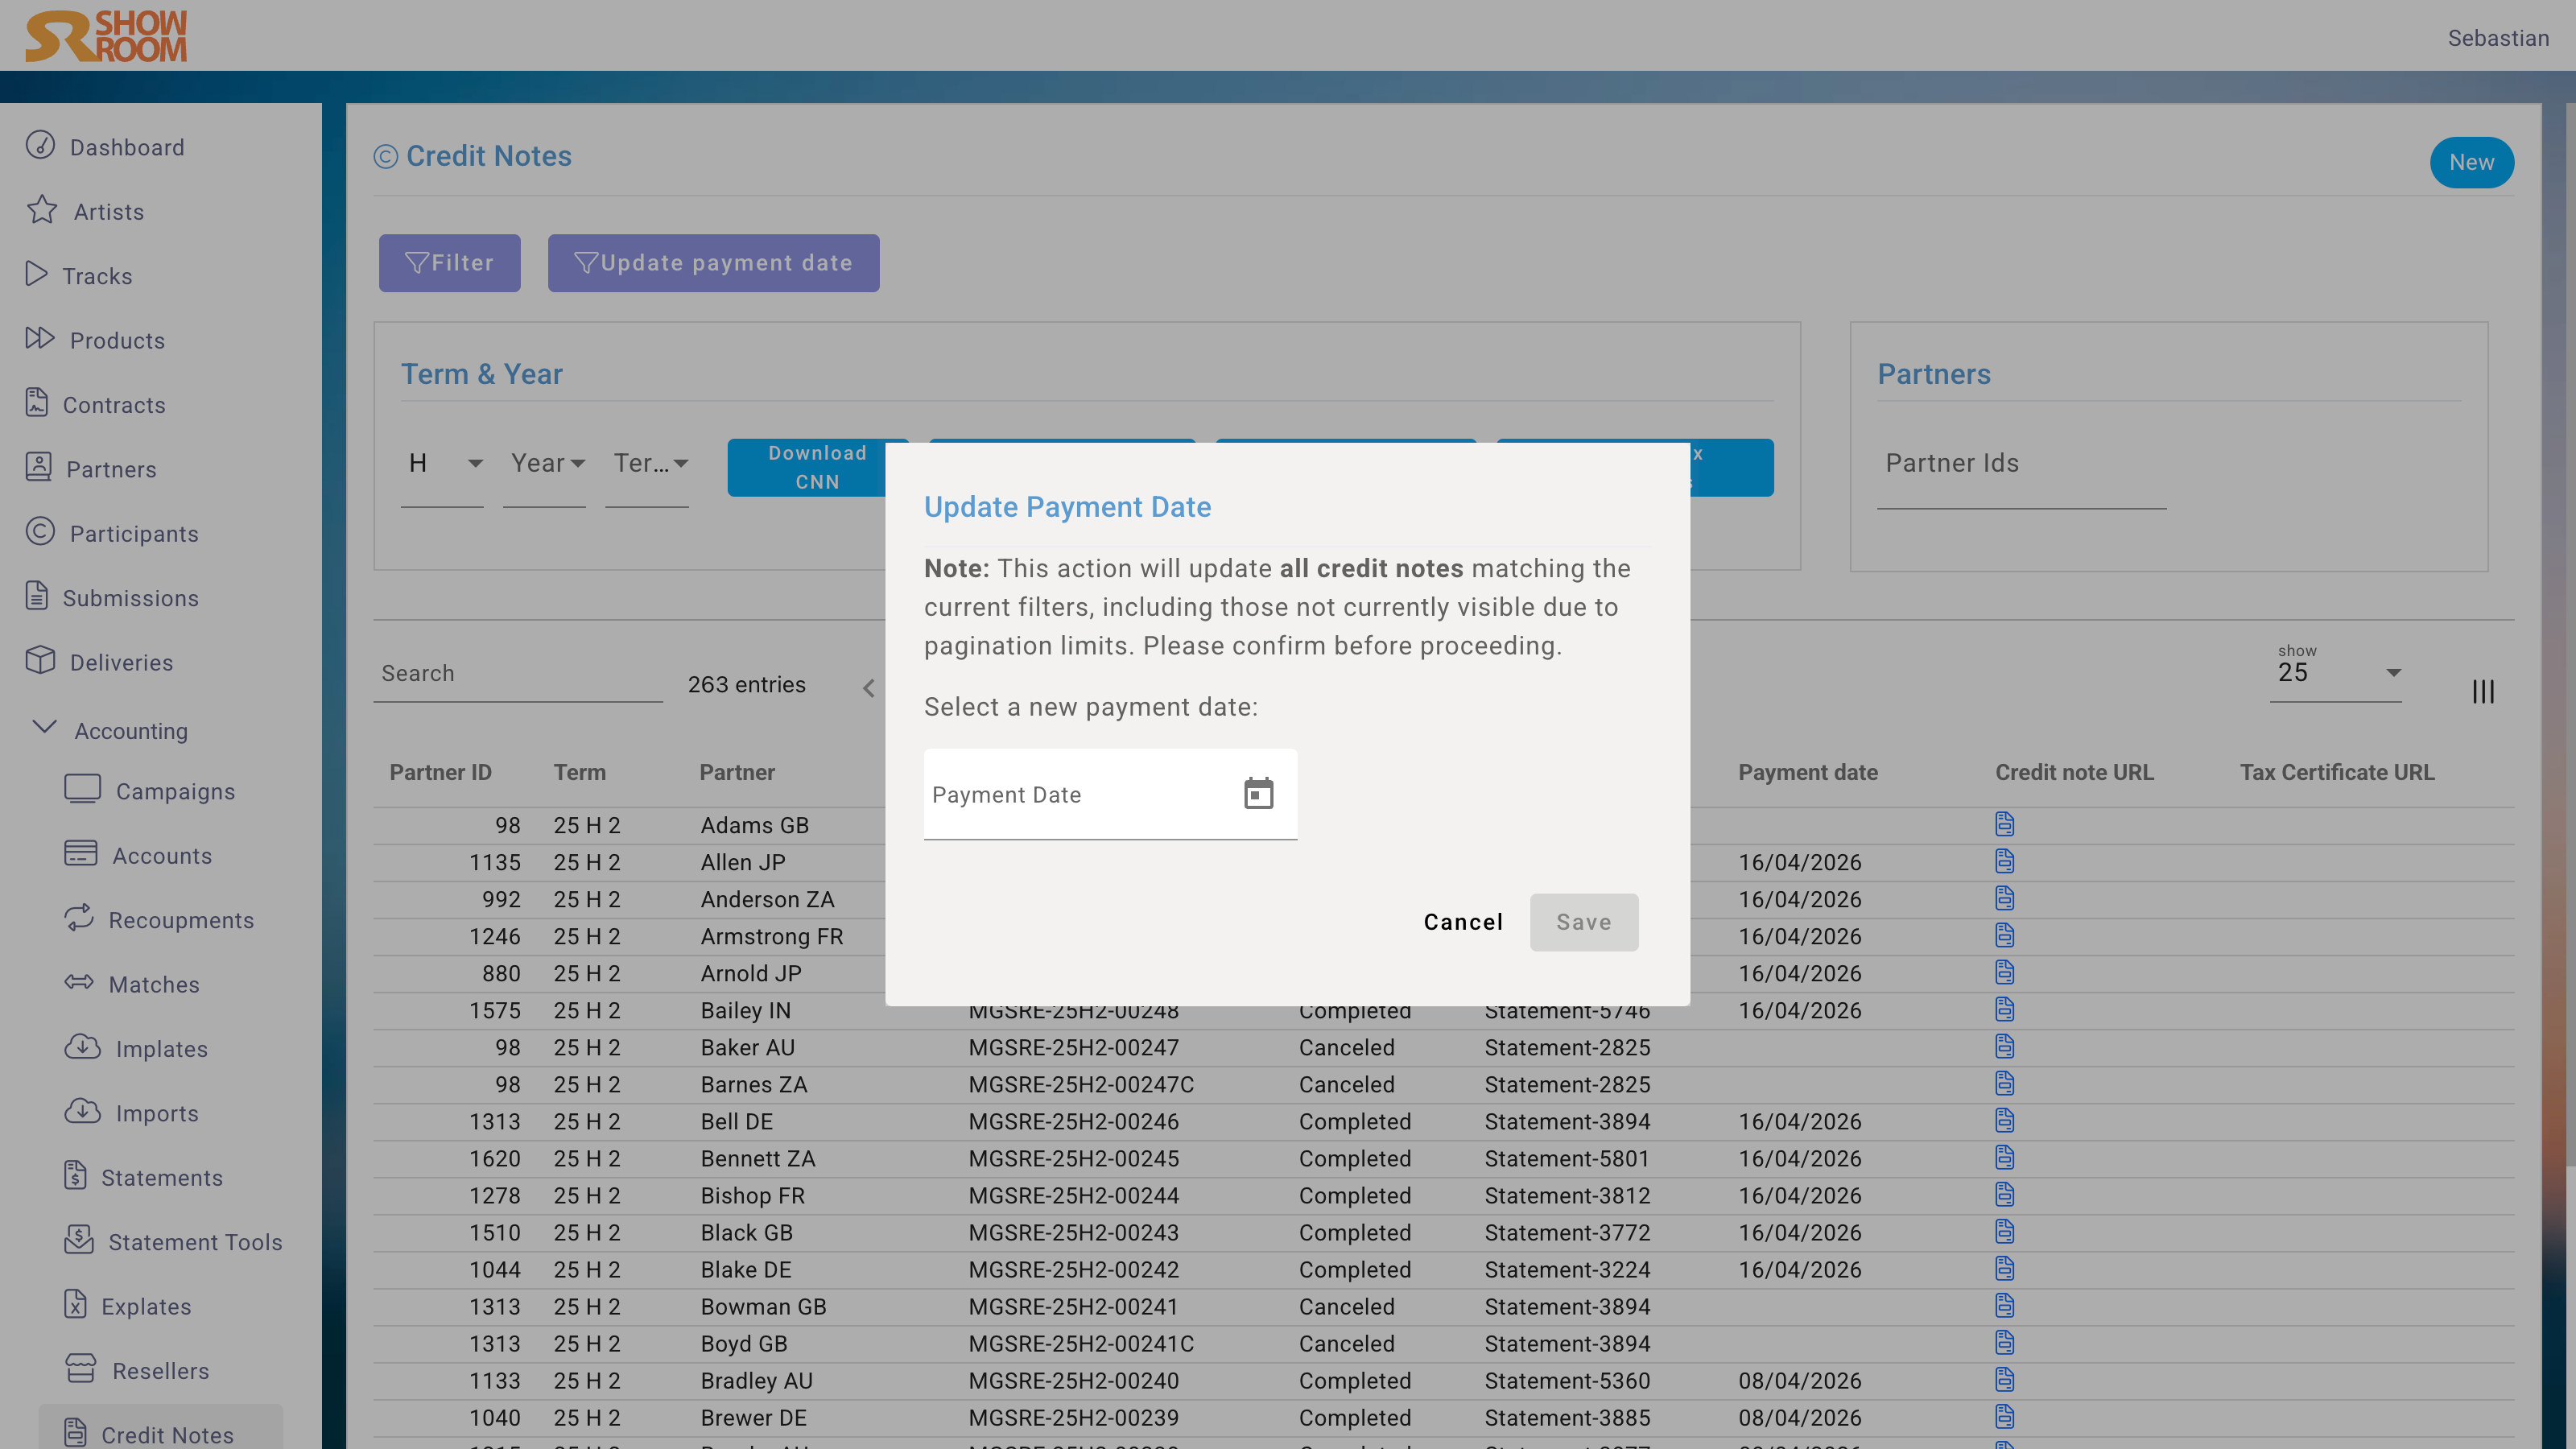The height and width of the screenshot is (1449, 2576).
Task: Select the MGSRE-25H2-00247 credit note cell
Action: tap(1073, 1047)
